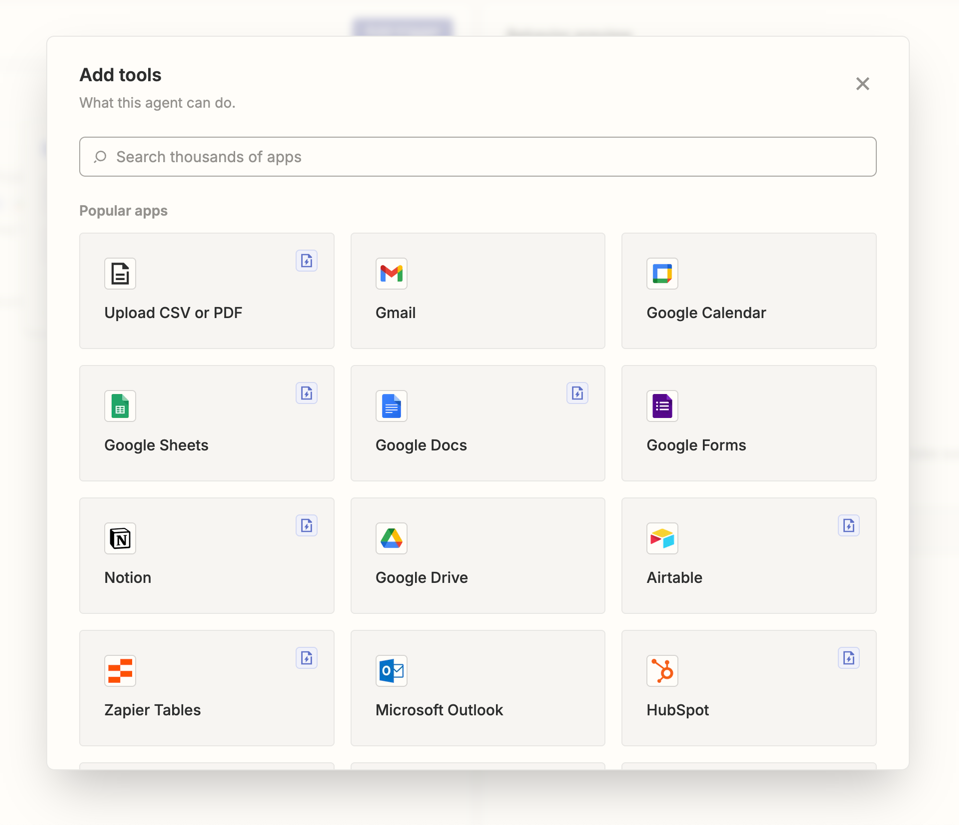Choose the Google Calendar label
Viewport: 959px width, 825px height.
[x=706, y=313]
